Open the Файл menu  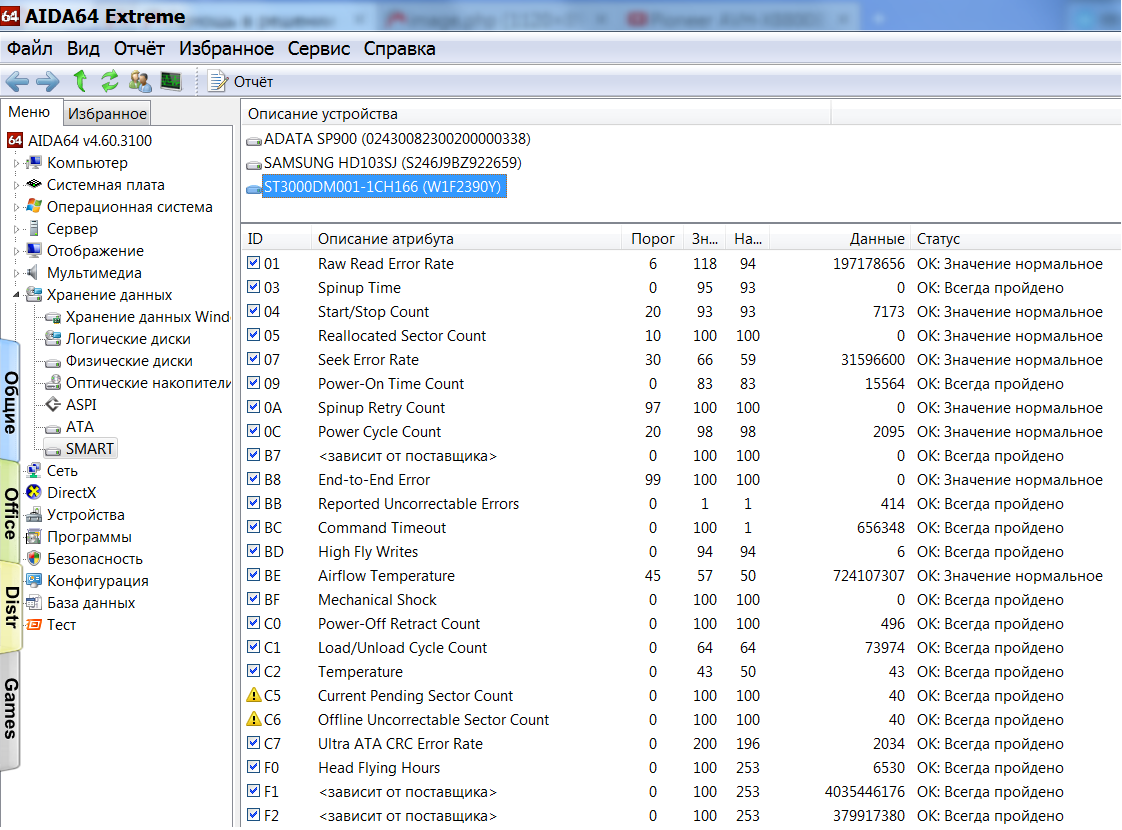29,49
